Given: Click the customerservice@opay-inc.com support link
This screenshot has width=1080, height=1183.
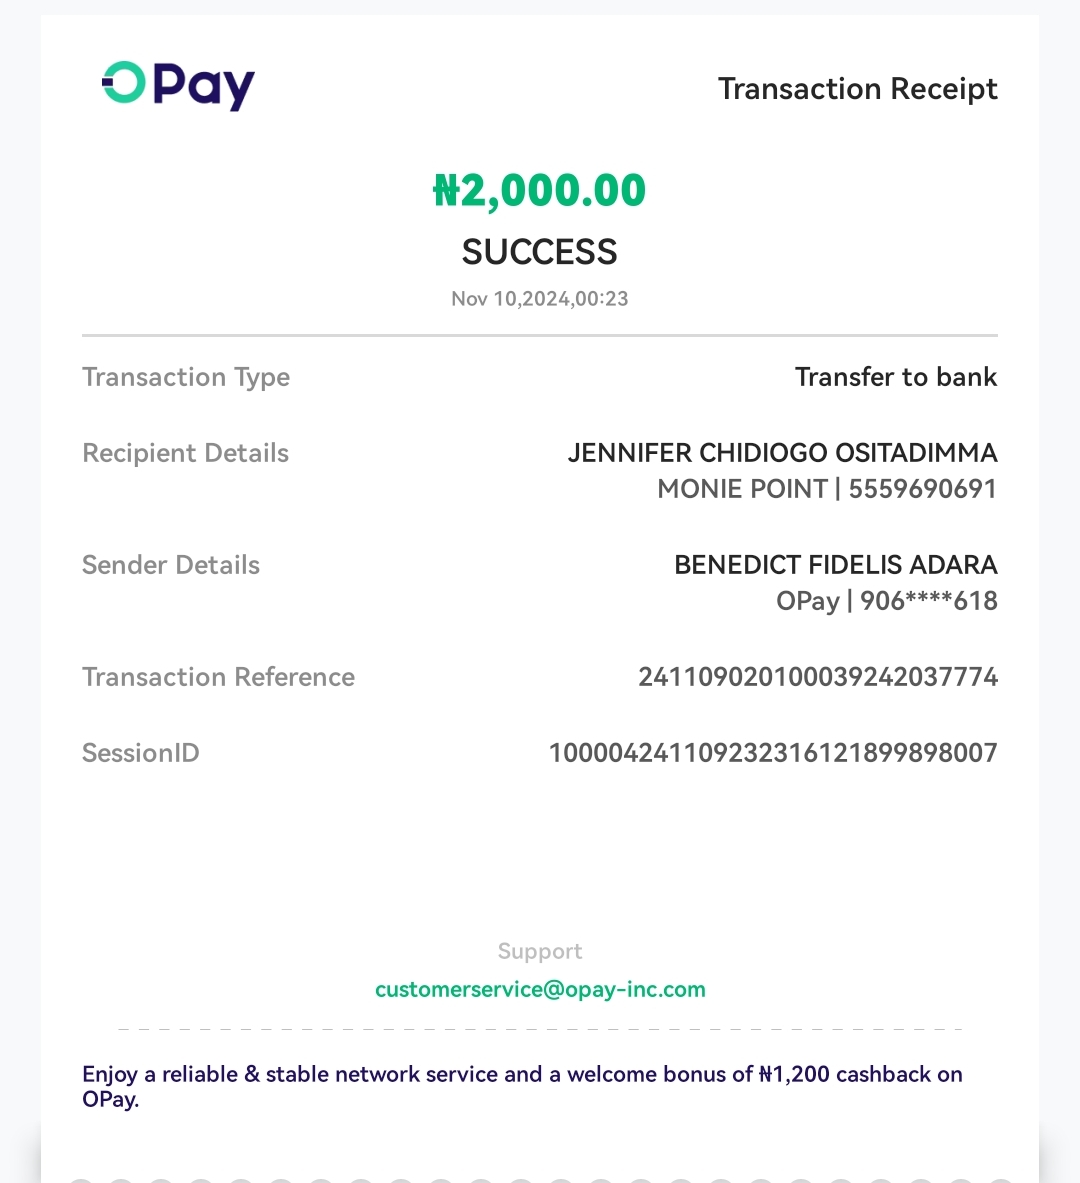Looking at the screenshot, I should (x=540, y=989).
